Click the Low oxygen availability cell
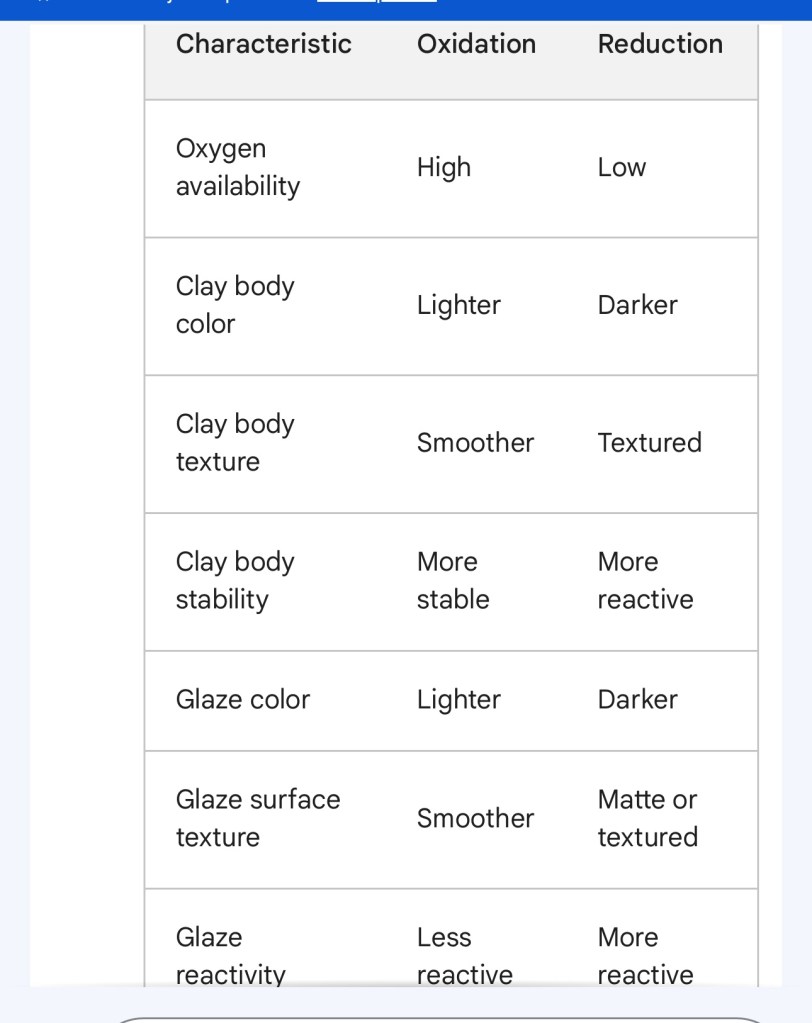The image size is (812, 1023). (622, 167)
